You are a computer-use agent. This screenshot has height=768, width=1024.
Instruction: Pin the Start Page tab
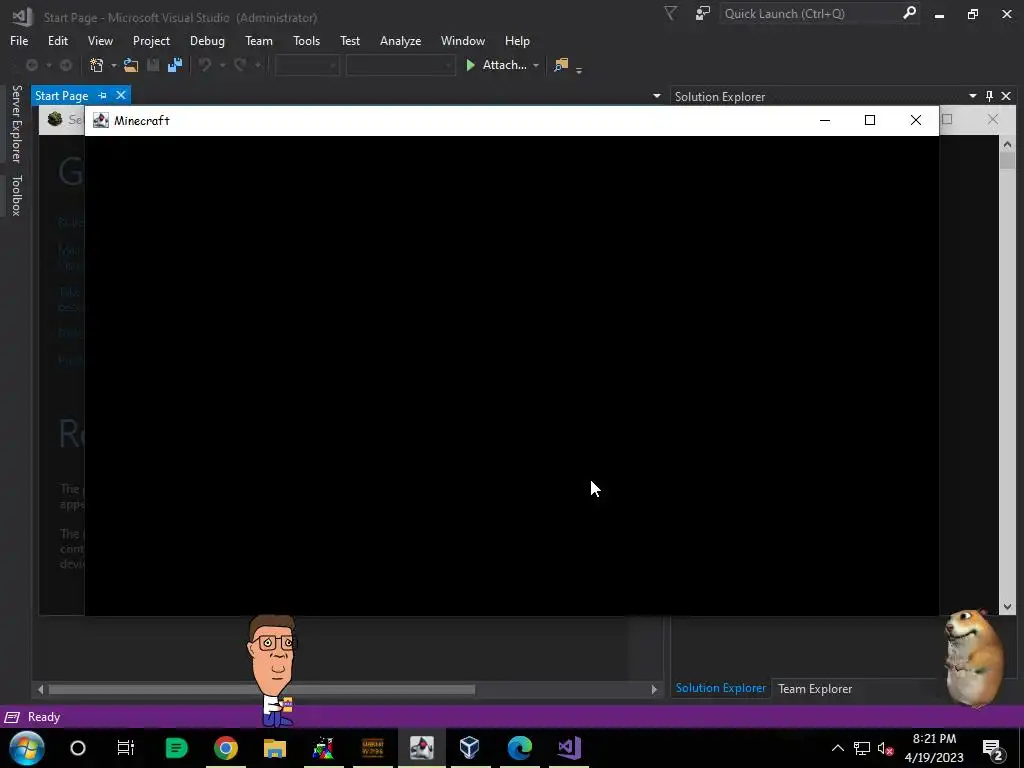(103, 95)
